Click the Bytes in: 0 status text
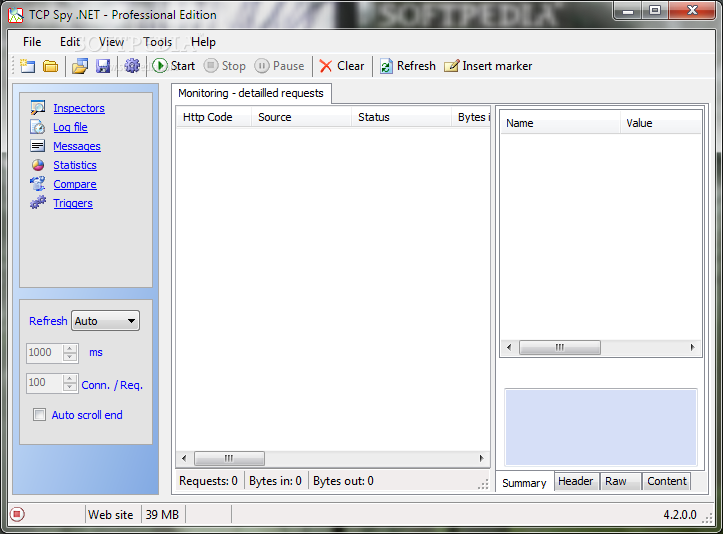723x534 pixels. pyautogui.click(x=275, y=481)
